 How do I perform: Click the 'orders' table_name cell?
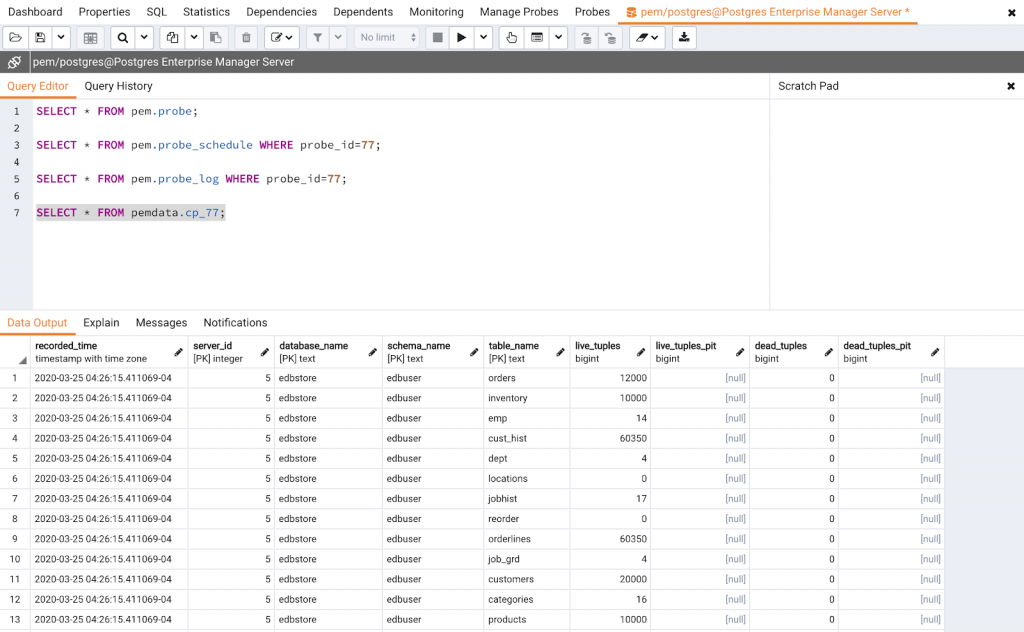(501, 378)
